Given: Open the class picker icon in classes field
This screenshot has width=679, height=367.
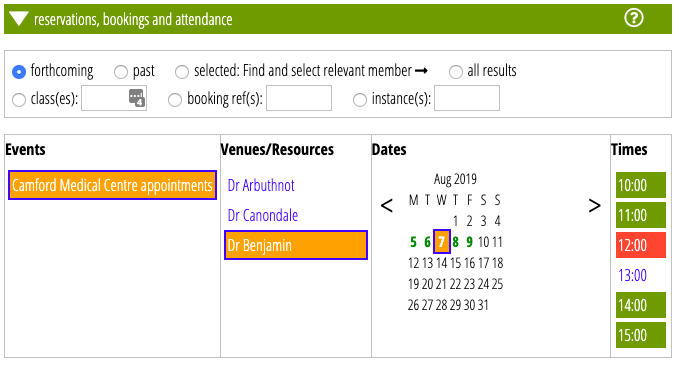Looking at the screenshot, I should pyautogui.click(x=136, y=98).
